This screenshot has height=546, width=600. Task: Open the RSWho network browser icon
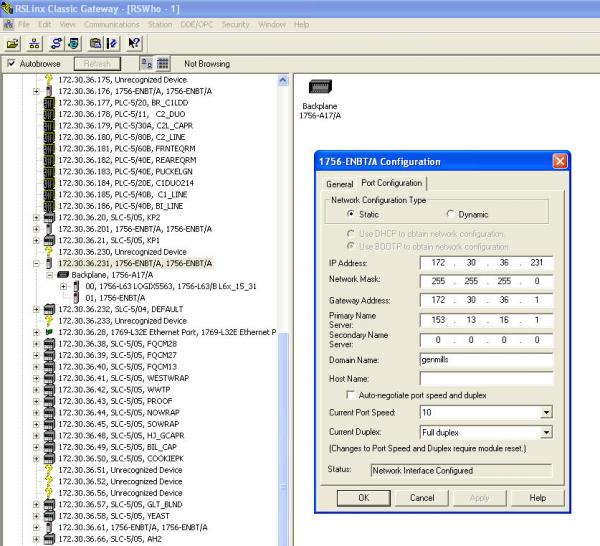tap(34, 44)
